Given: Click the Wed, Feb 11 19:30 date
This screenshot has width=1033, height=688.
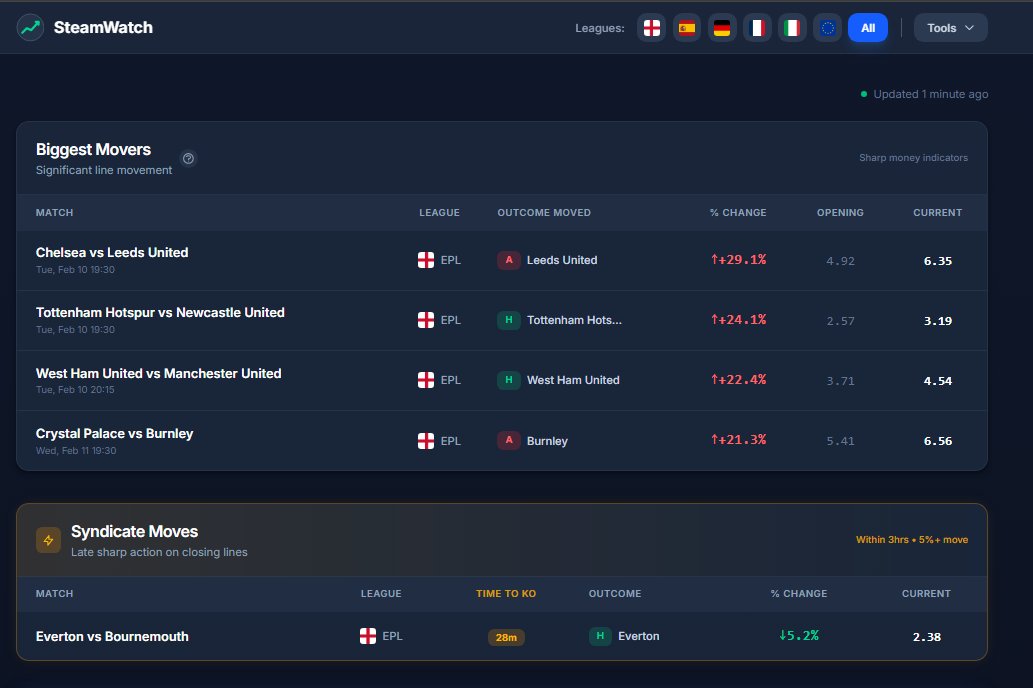Looking at the screenshot, I should click(x=76, y=451).
